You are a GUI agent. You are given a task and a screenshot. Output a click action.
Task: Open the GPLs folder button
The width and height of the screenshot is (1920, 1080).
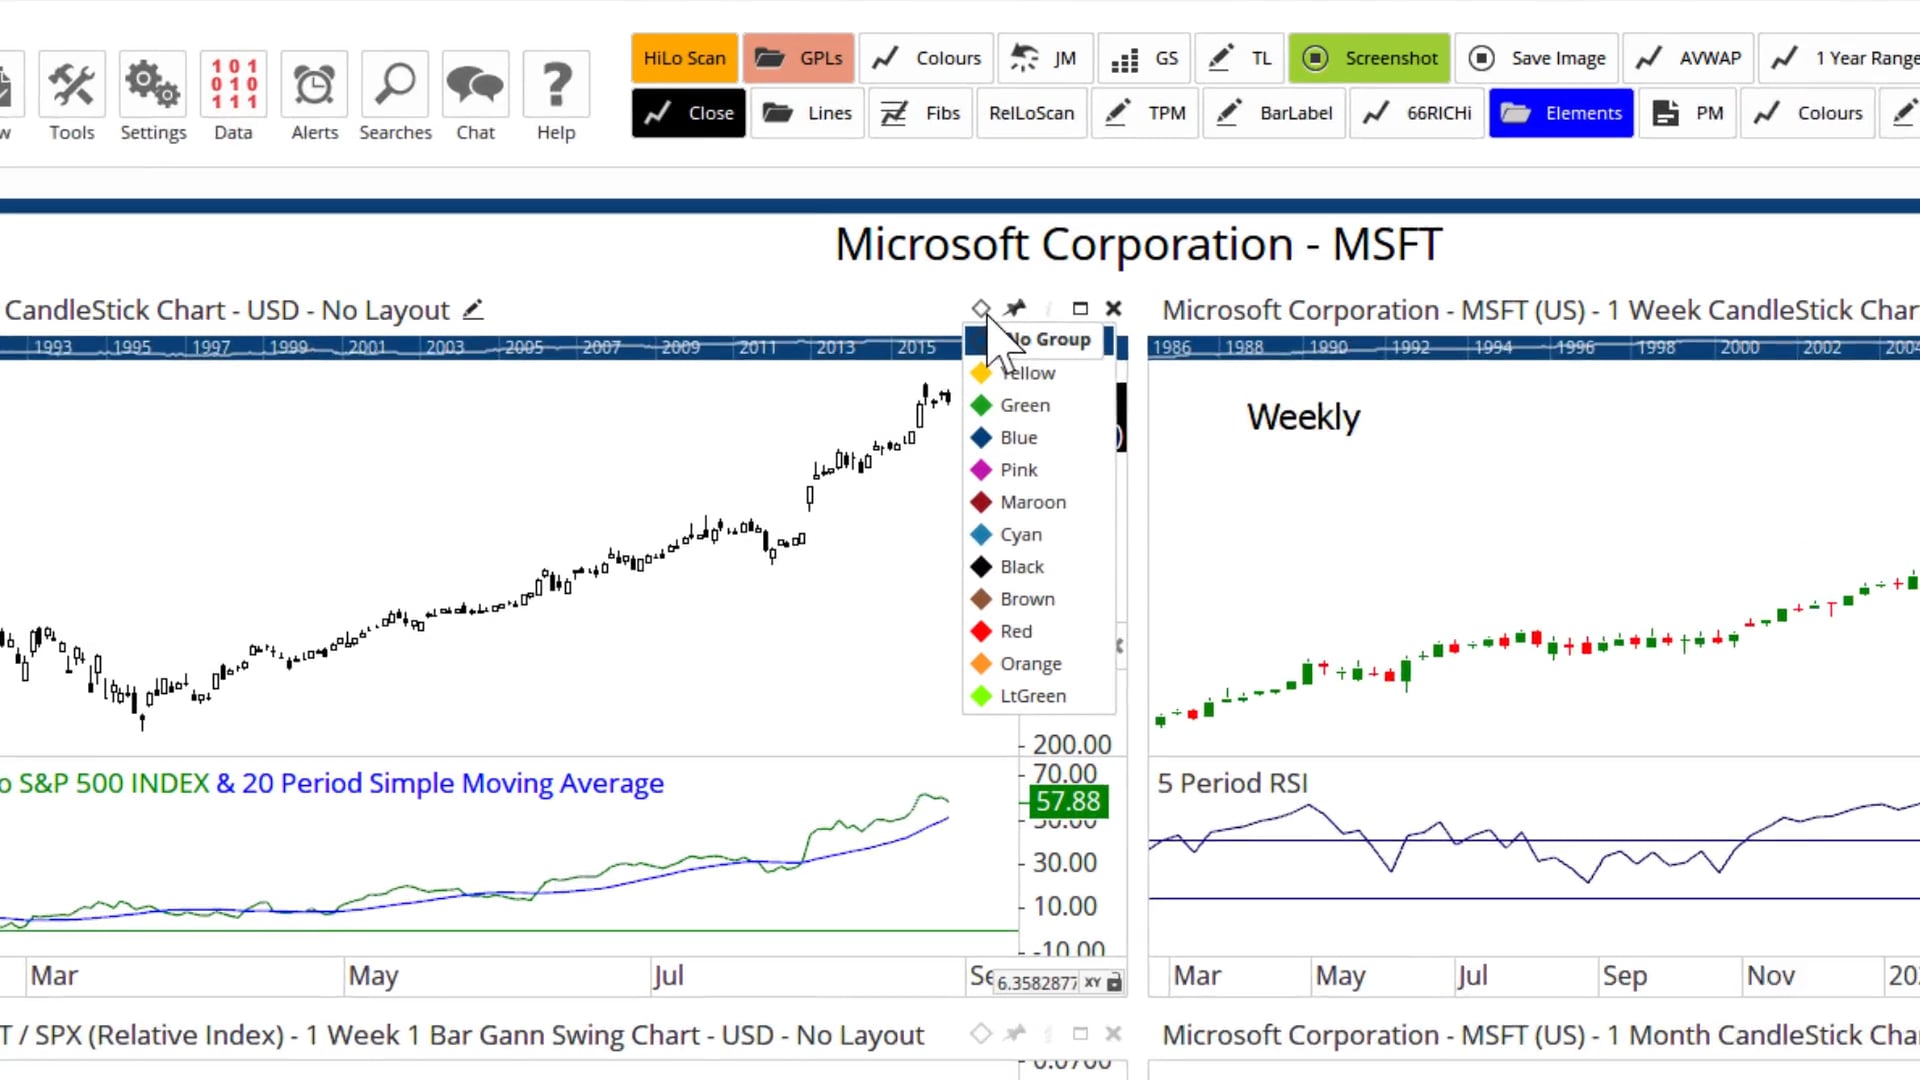point(798,58)
